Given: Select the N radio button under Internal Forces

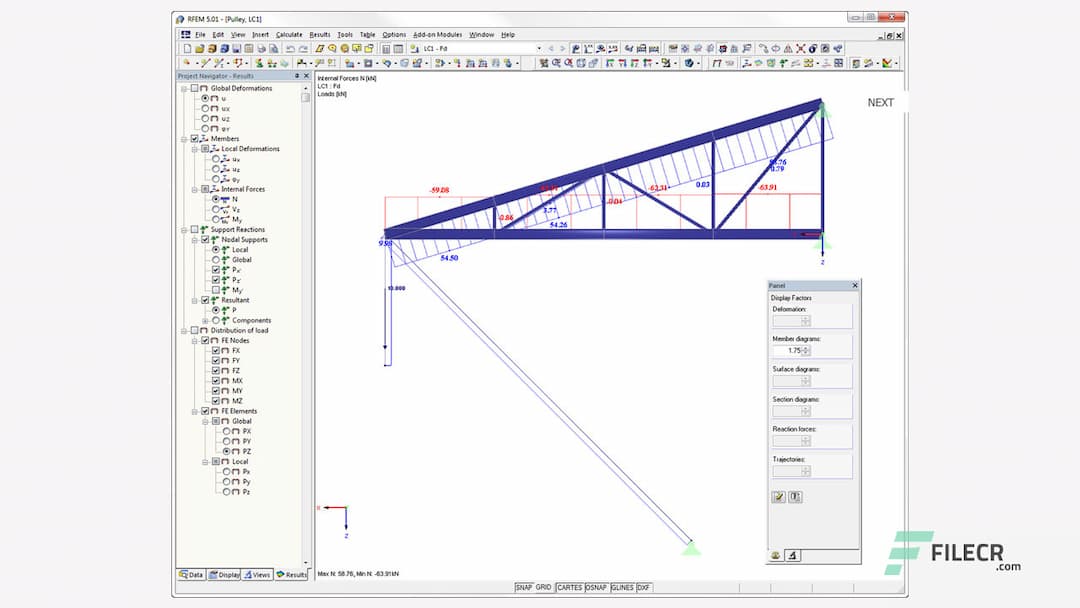Looking at the screenshot, I should 214,200.
